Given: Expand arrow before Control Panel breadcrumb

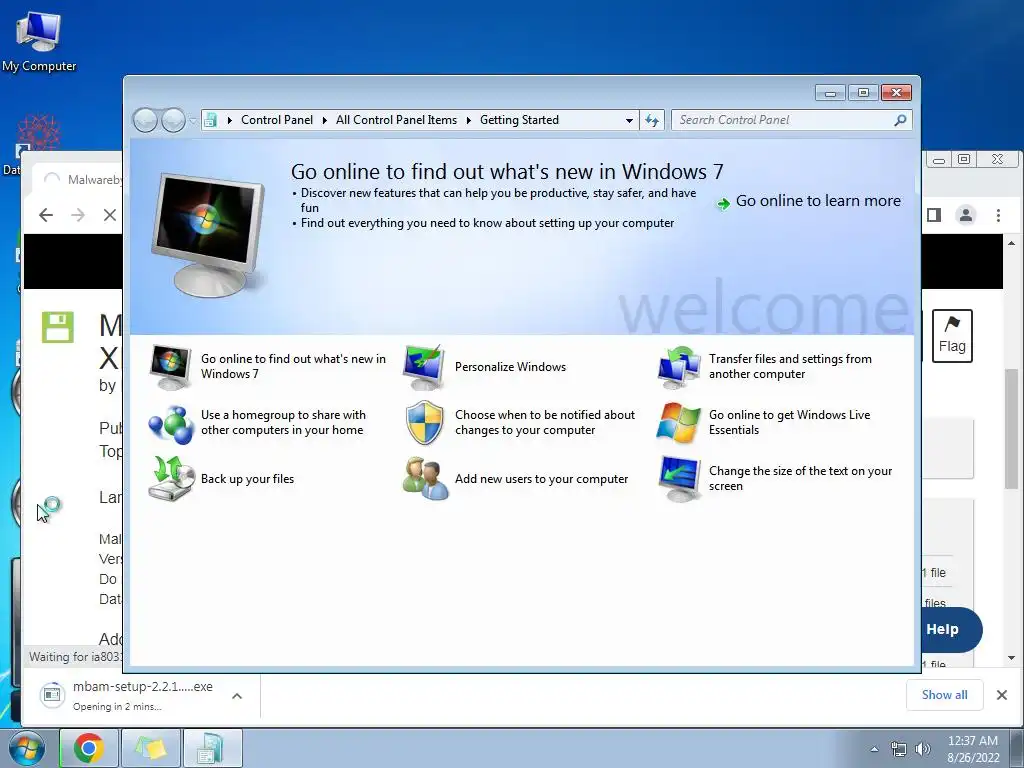Looking at the screenshot, I should point(229,120).
